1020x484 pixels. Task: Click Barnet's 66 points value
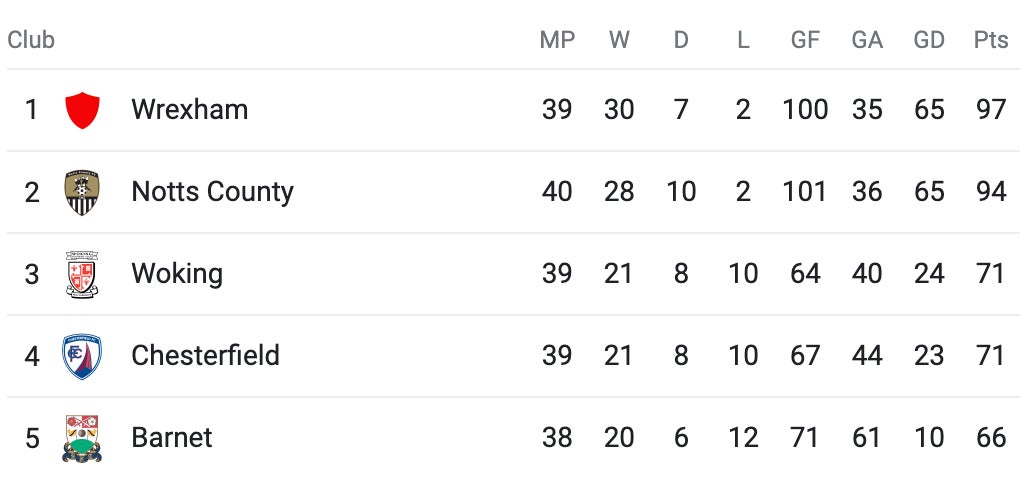[x=991, y=438]
